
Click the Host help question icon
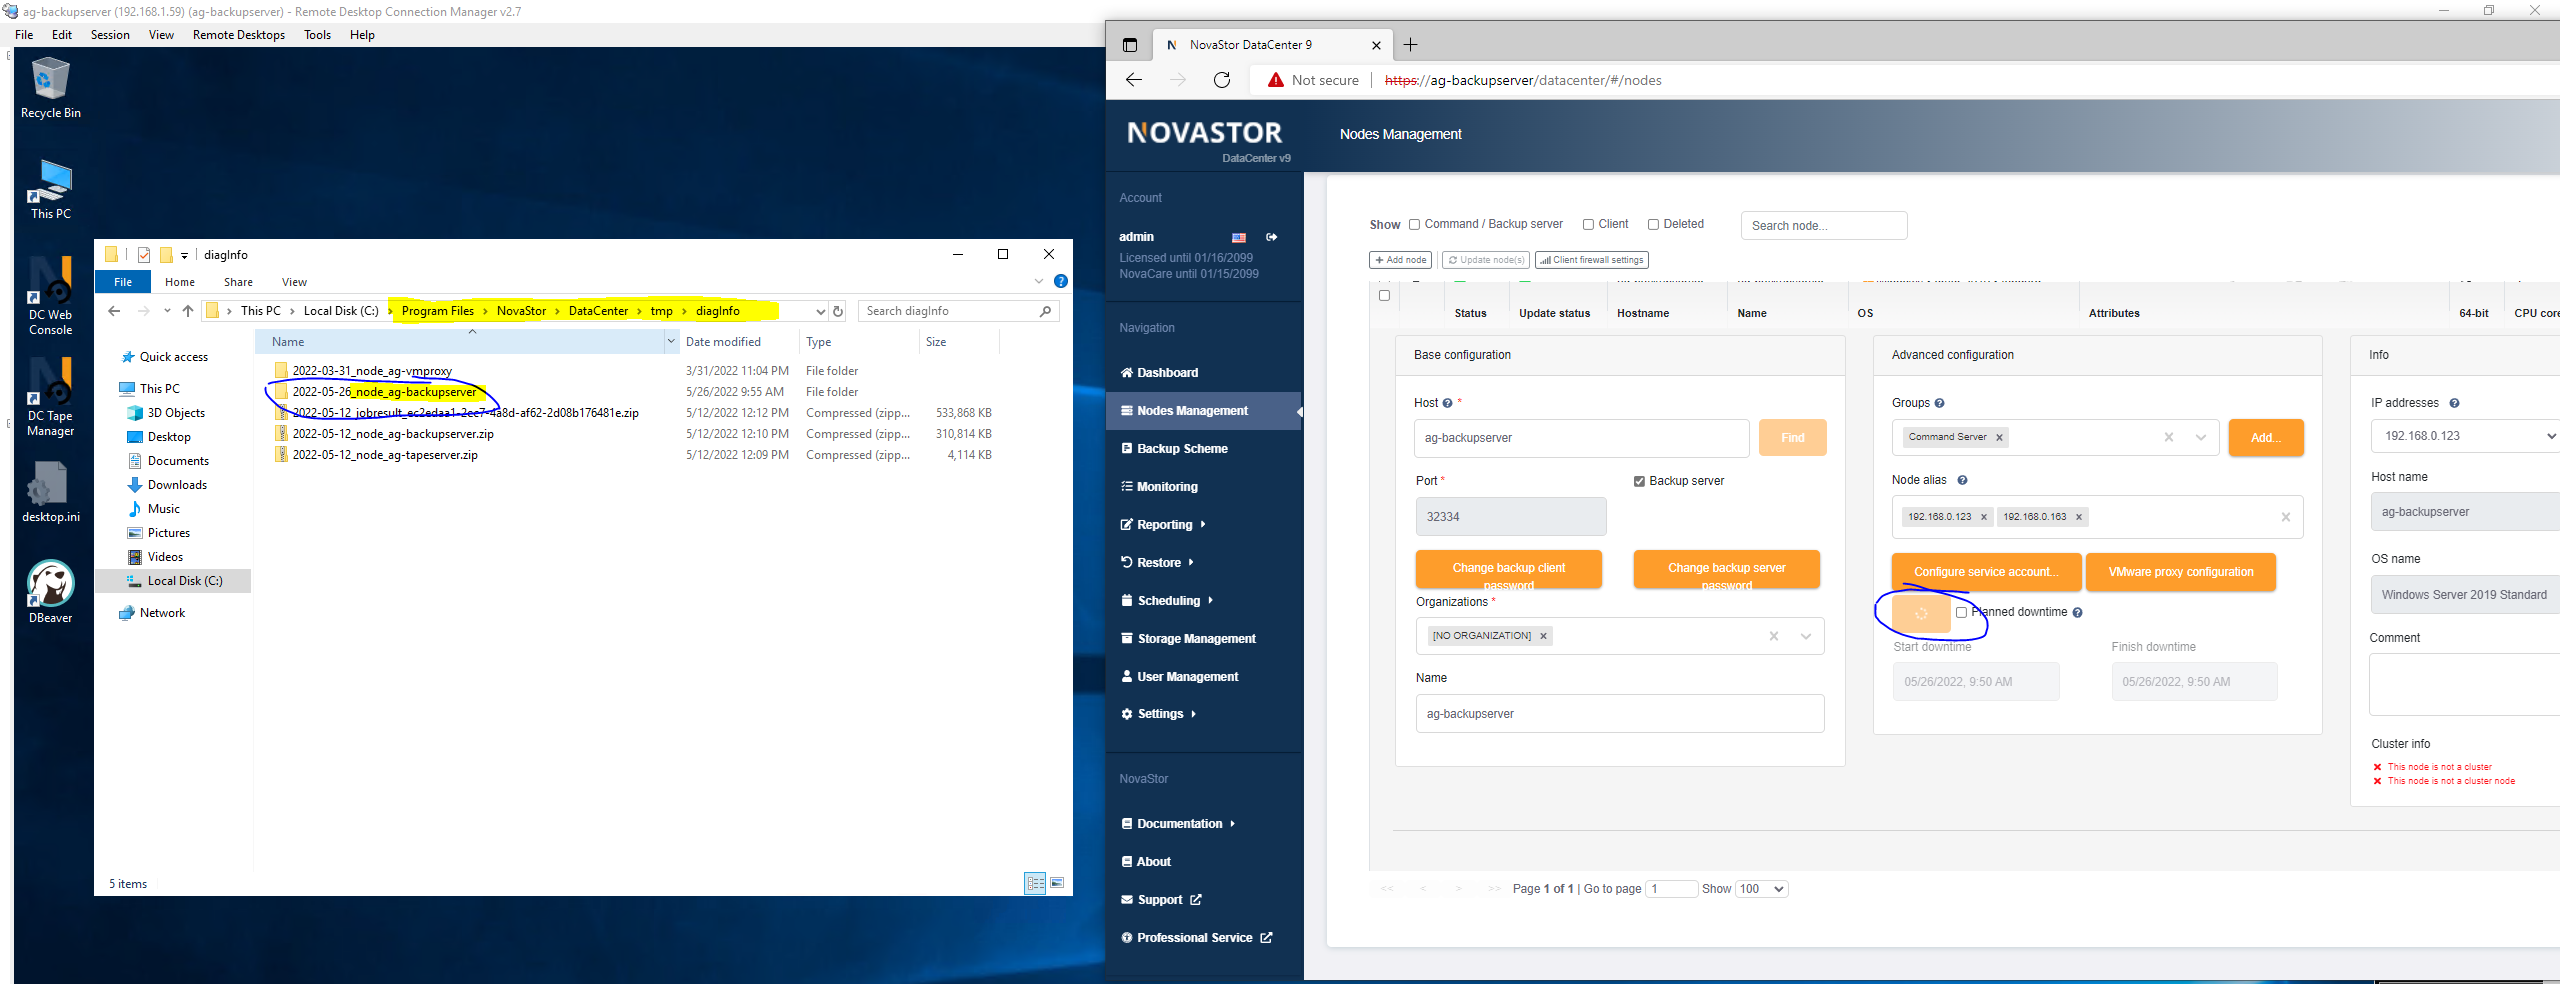click(x=1447, y=403)
